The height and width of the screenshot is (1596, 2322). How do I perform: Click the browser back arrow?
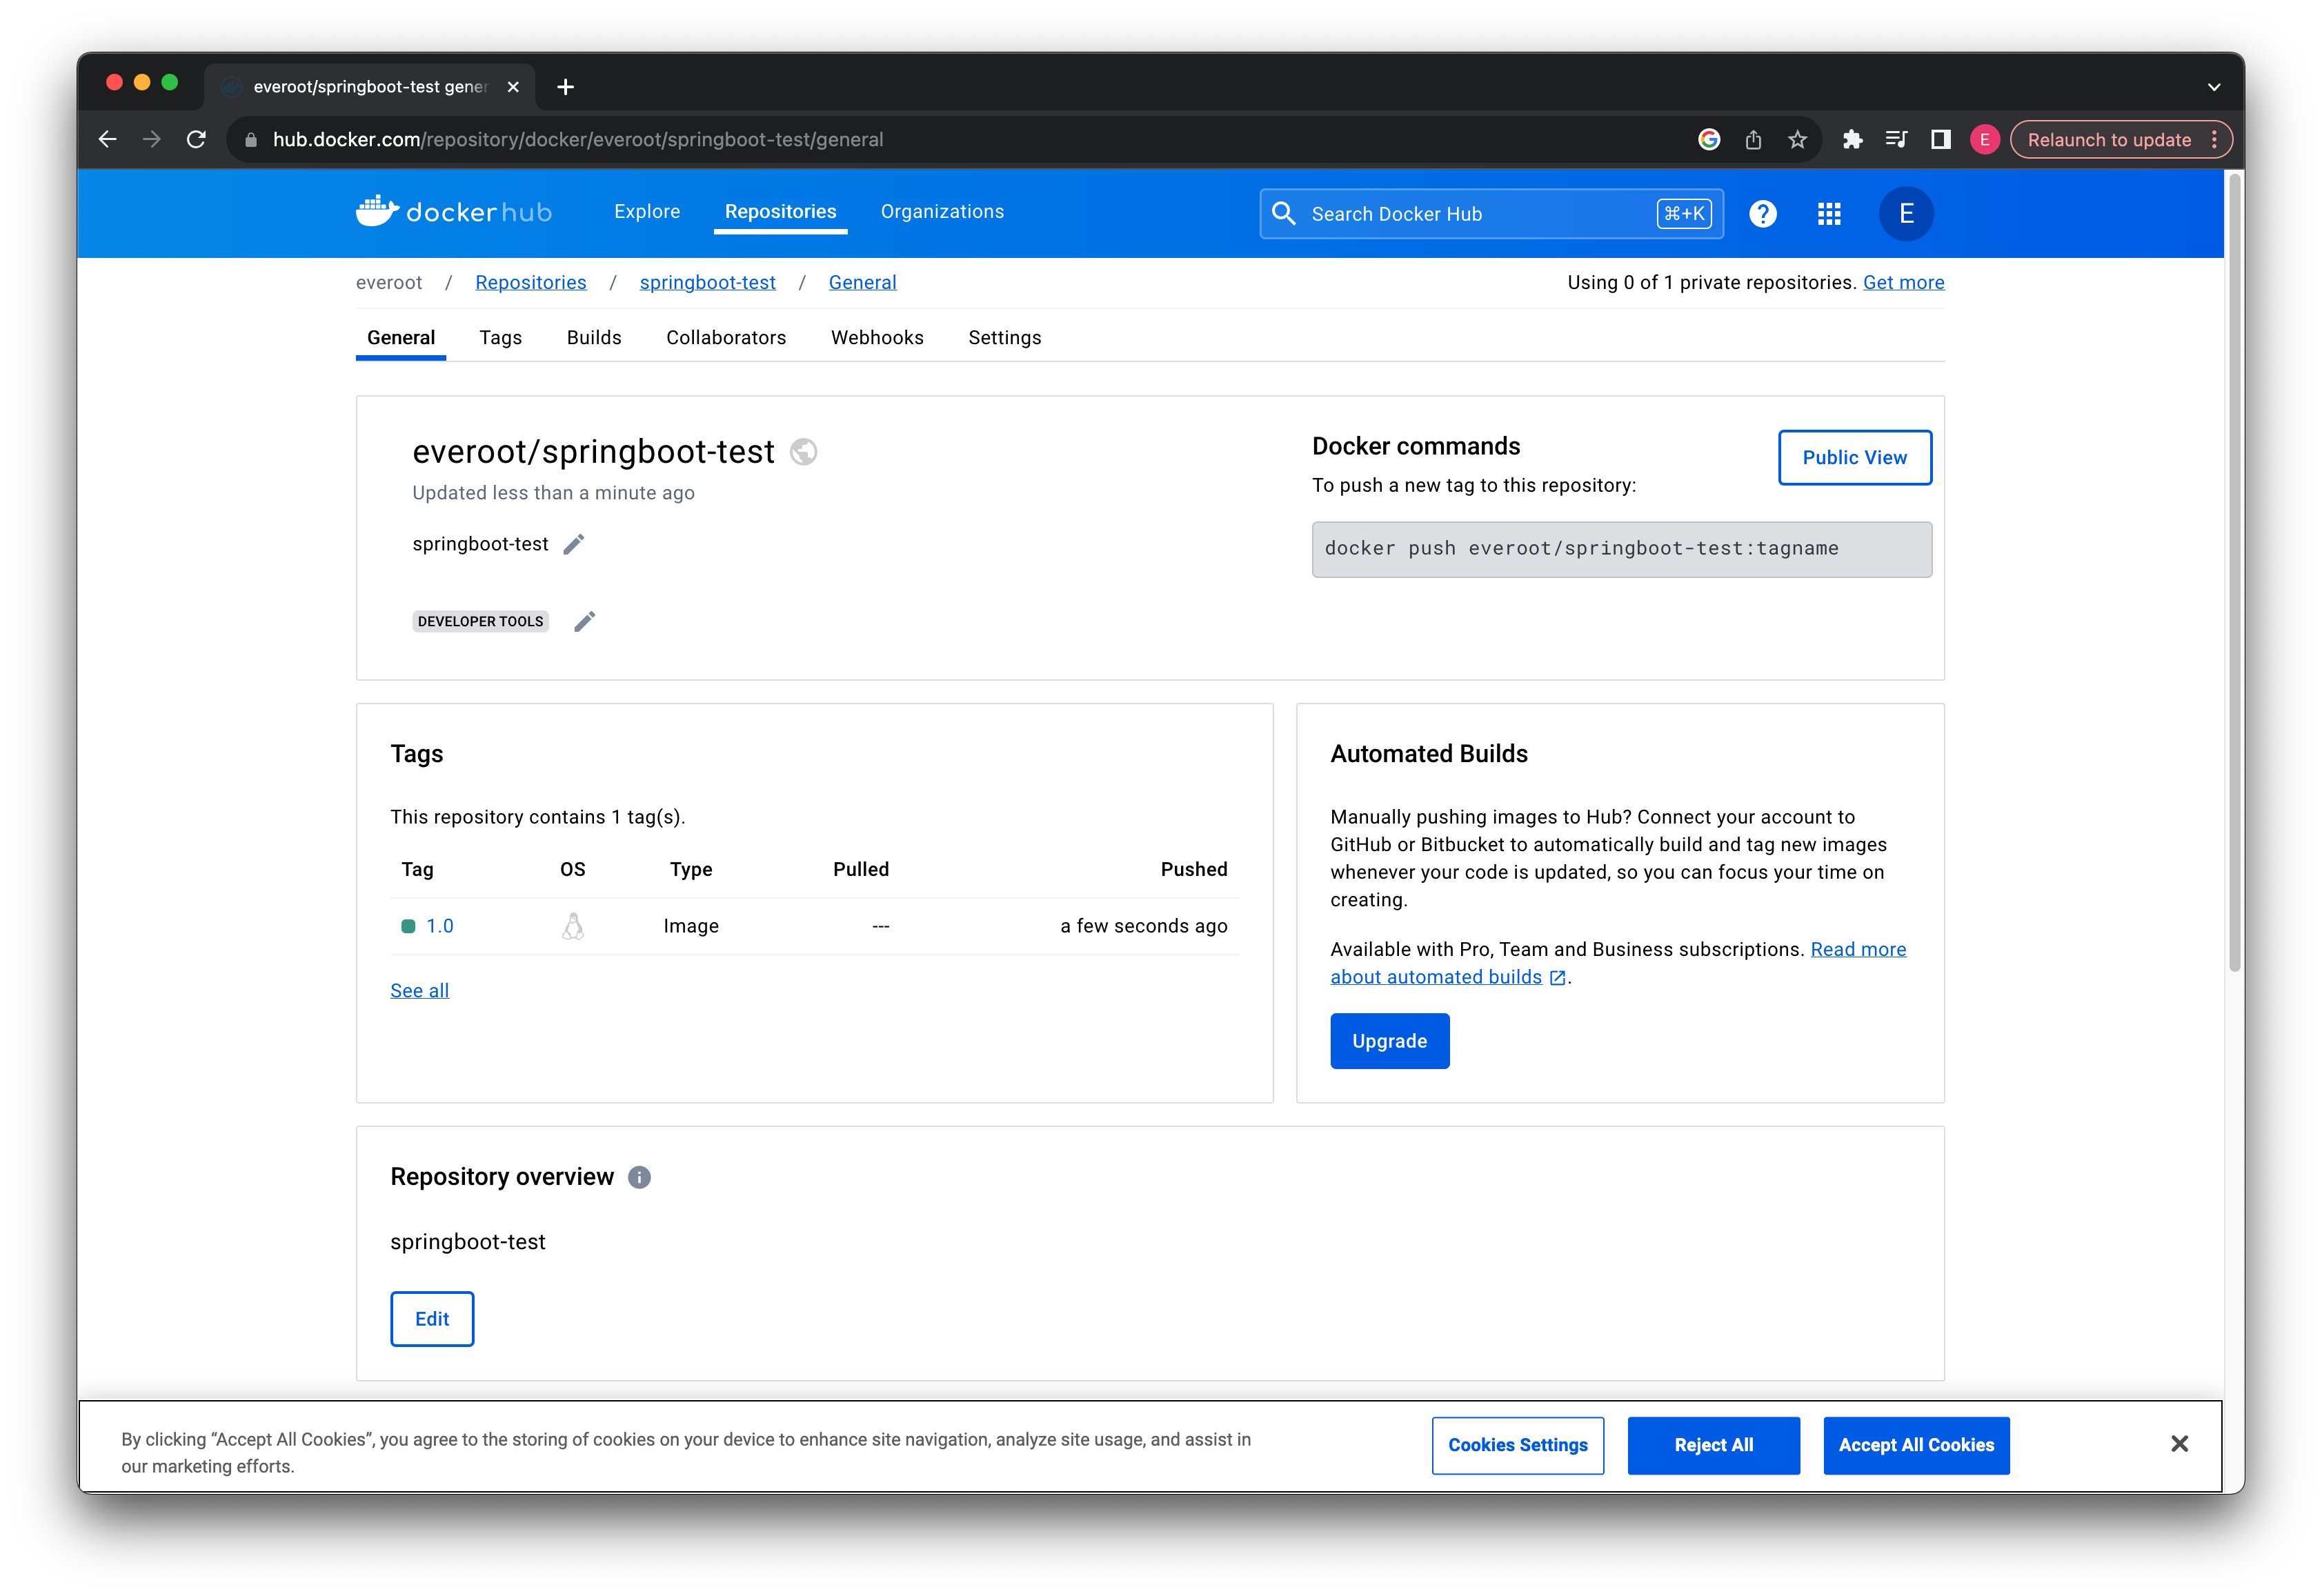coord(108,140)
